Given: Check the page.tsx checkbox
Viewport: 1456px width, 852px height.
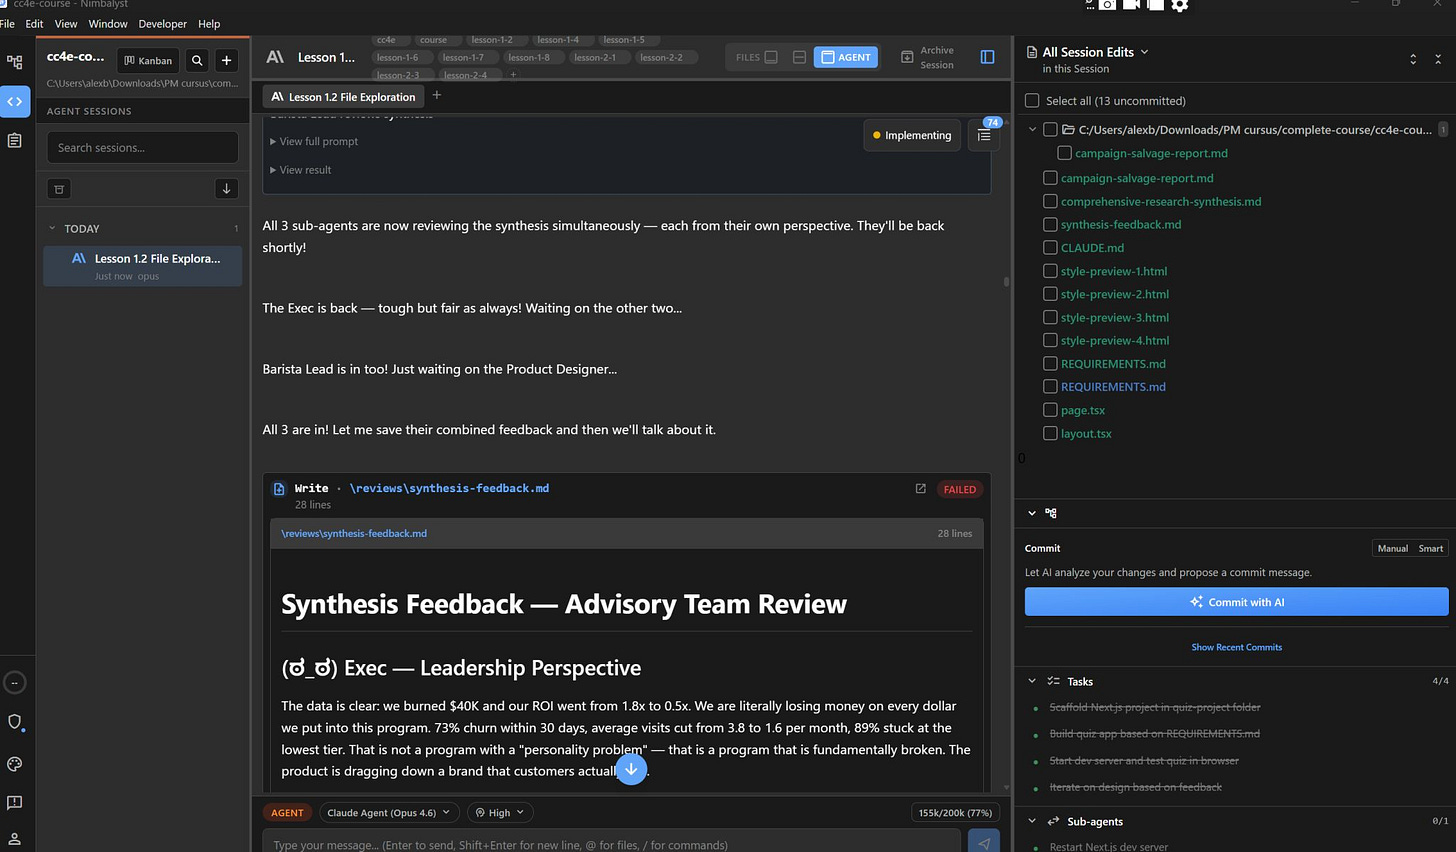Looking at the screenshot, I should point(1050,410).
